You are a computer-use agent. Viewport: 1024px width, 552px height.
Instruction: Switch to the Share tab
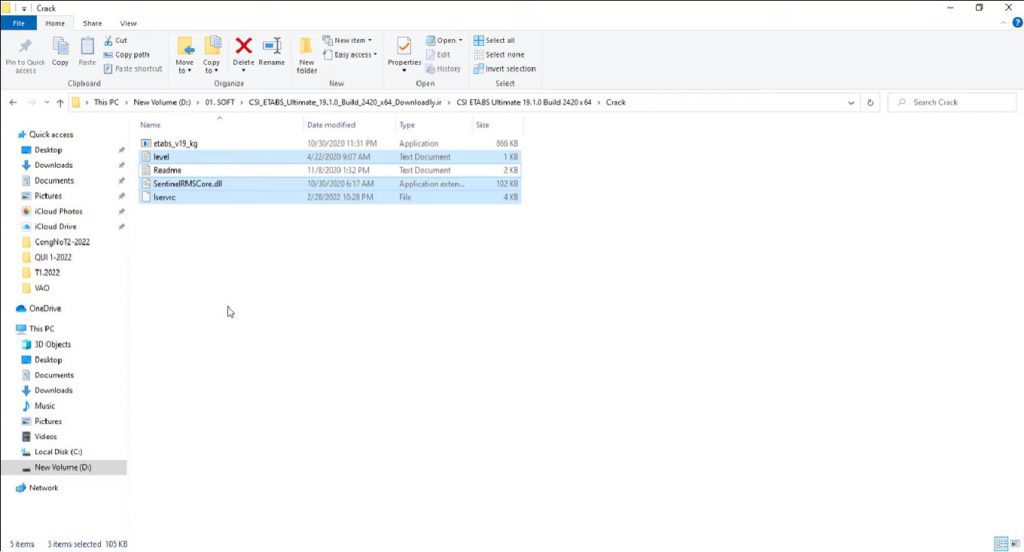(x=92, y=23)
